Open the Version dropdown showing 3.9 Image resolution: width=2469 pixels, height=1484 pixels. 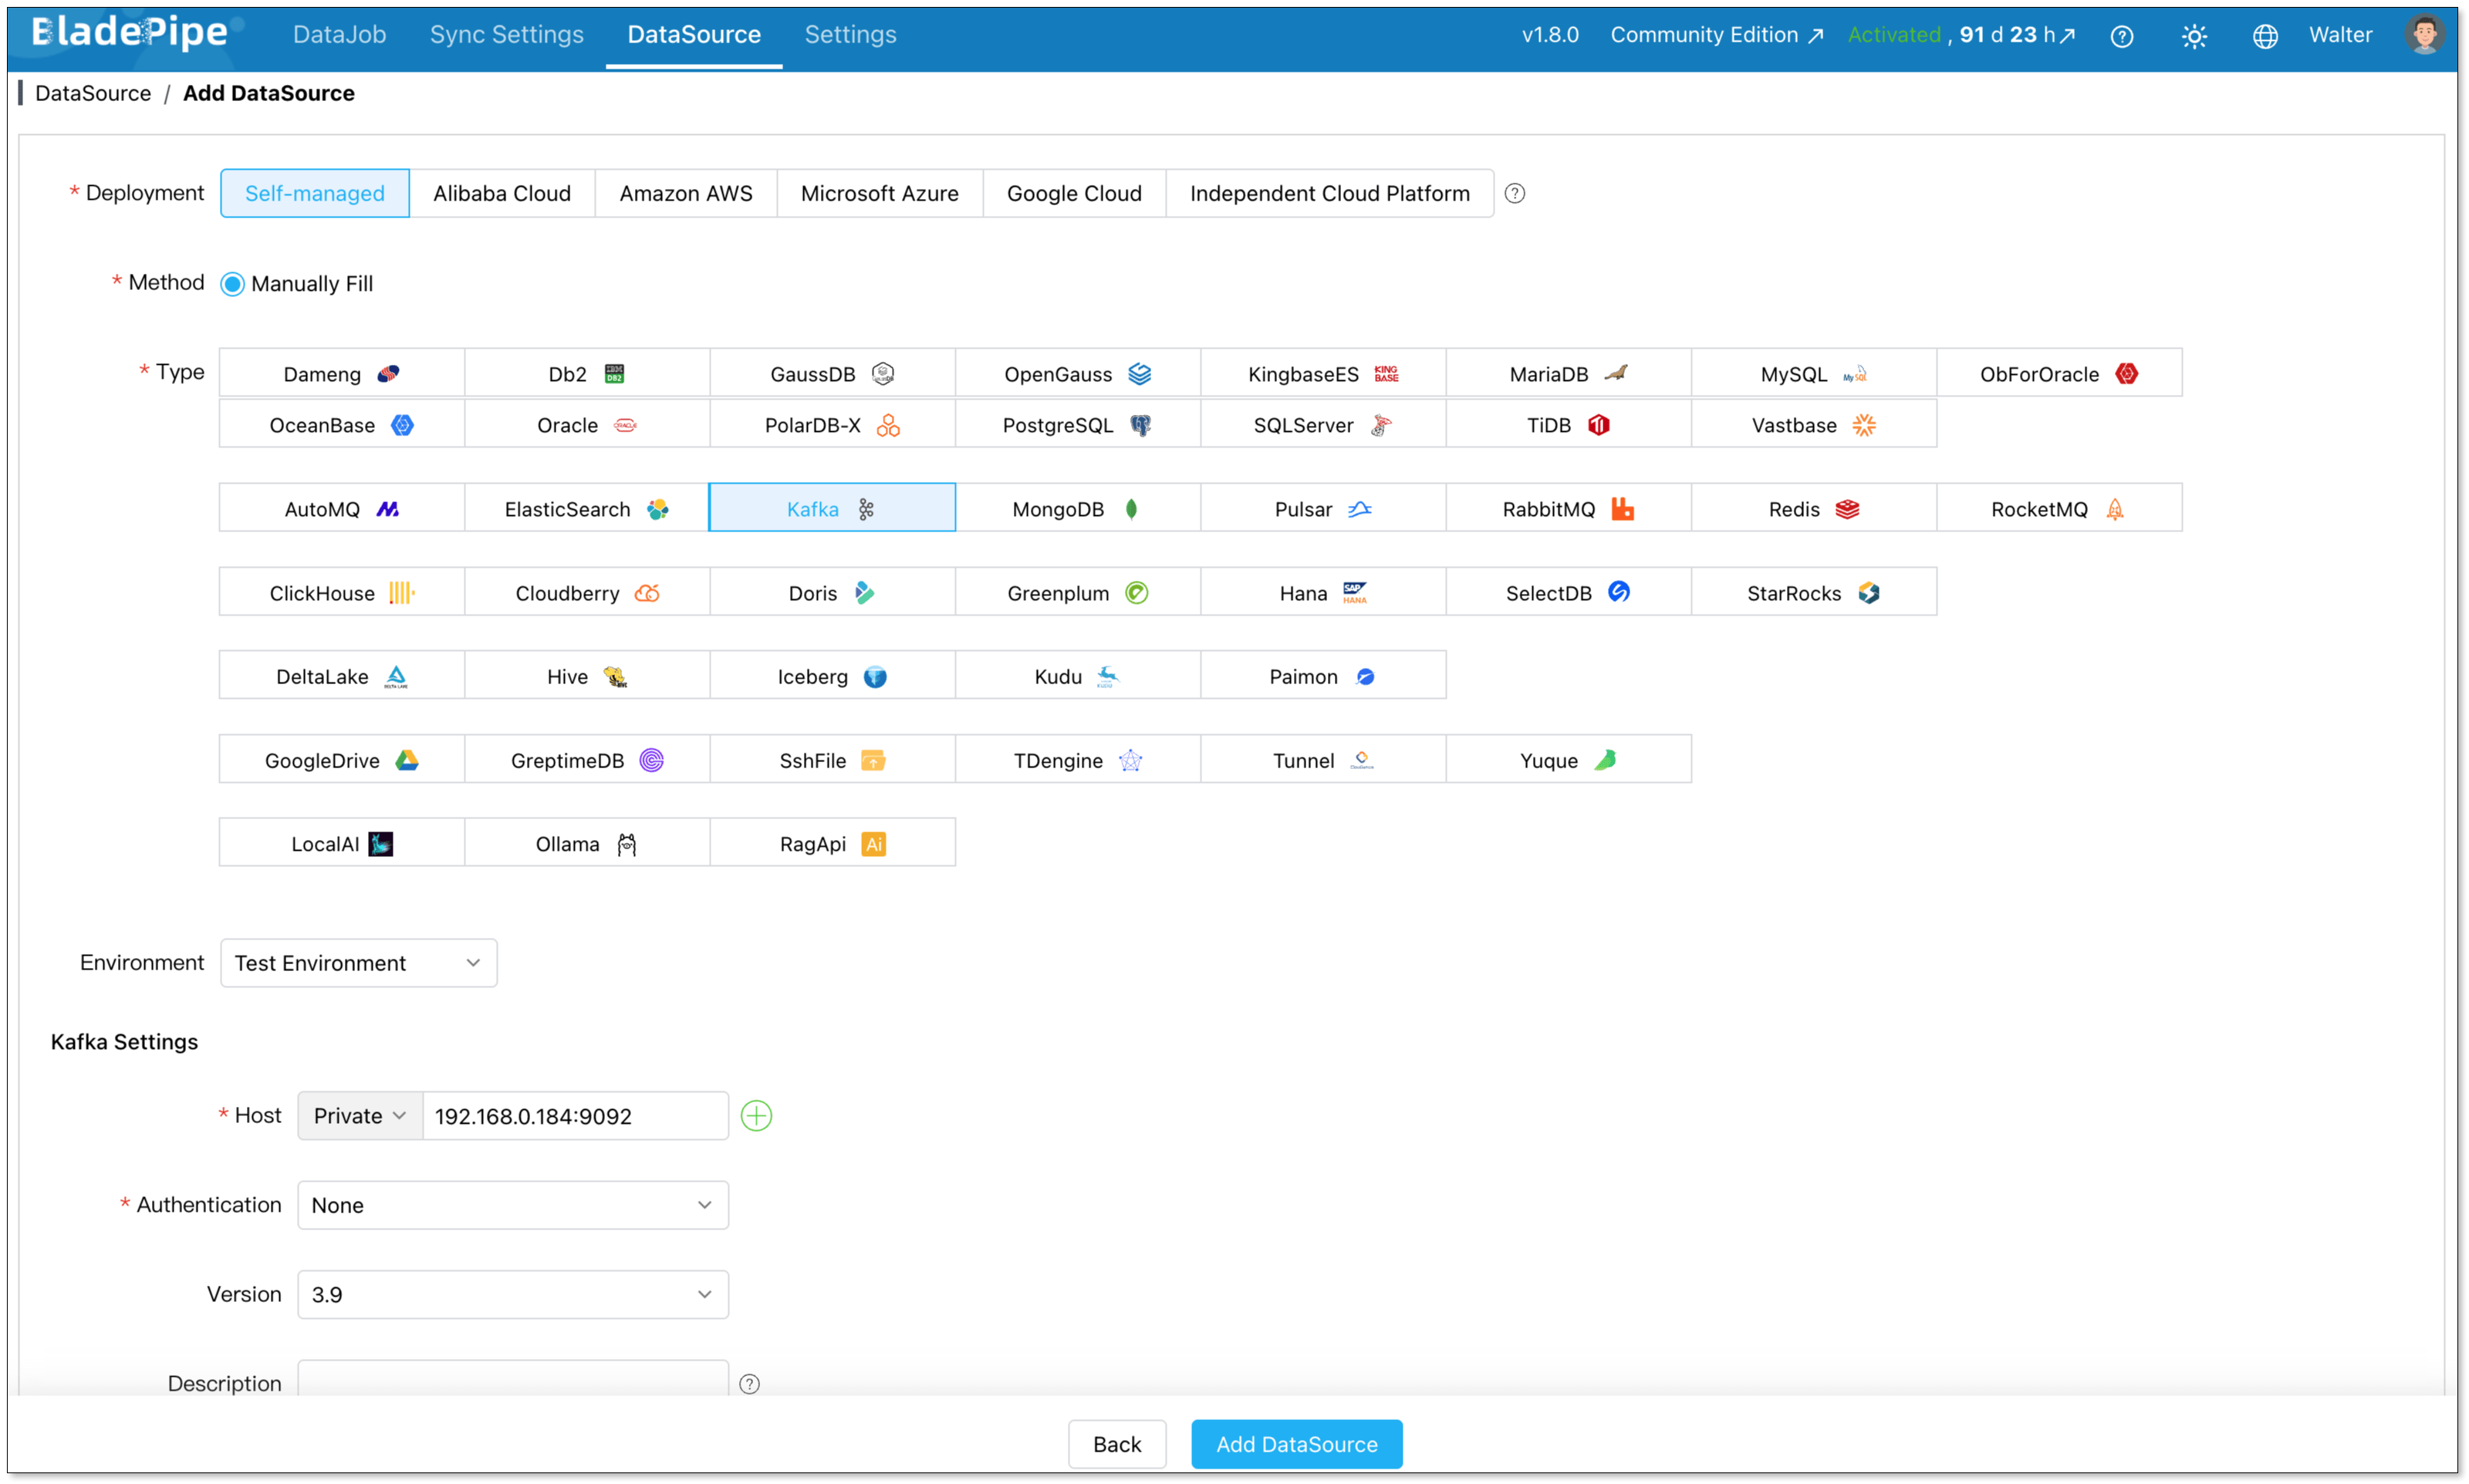pyautogui.click(x=512, y=1293)
